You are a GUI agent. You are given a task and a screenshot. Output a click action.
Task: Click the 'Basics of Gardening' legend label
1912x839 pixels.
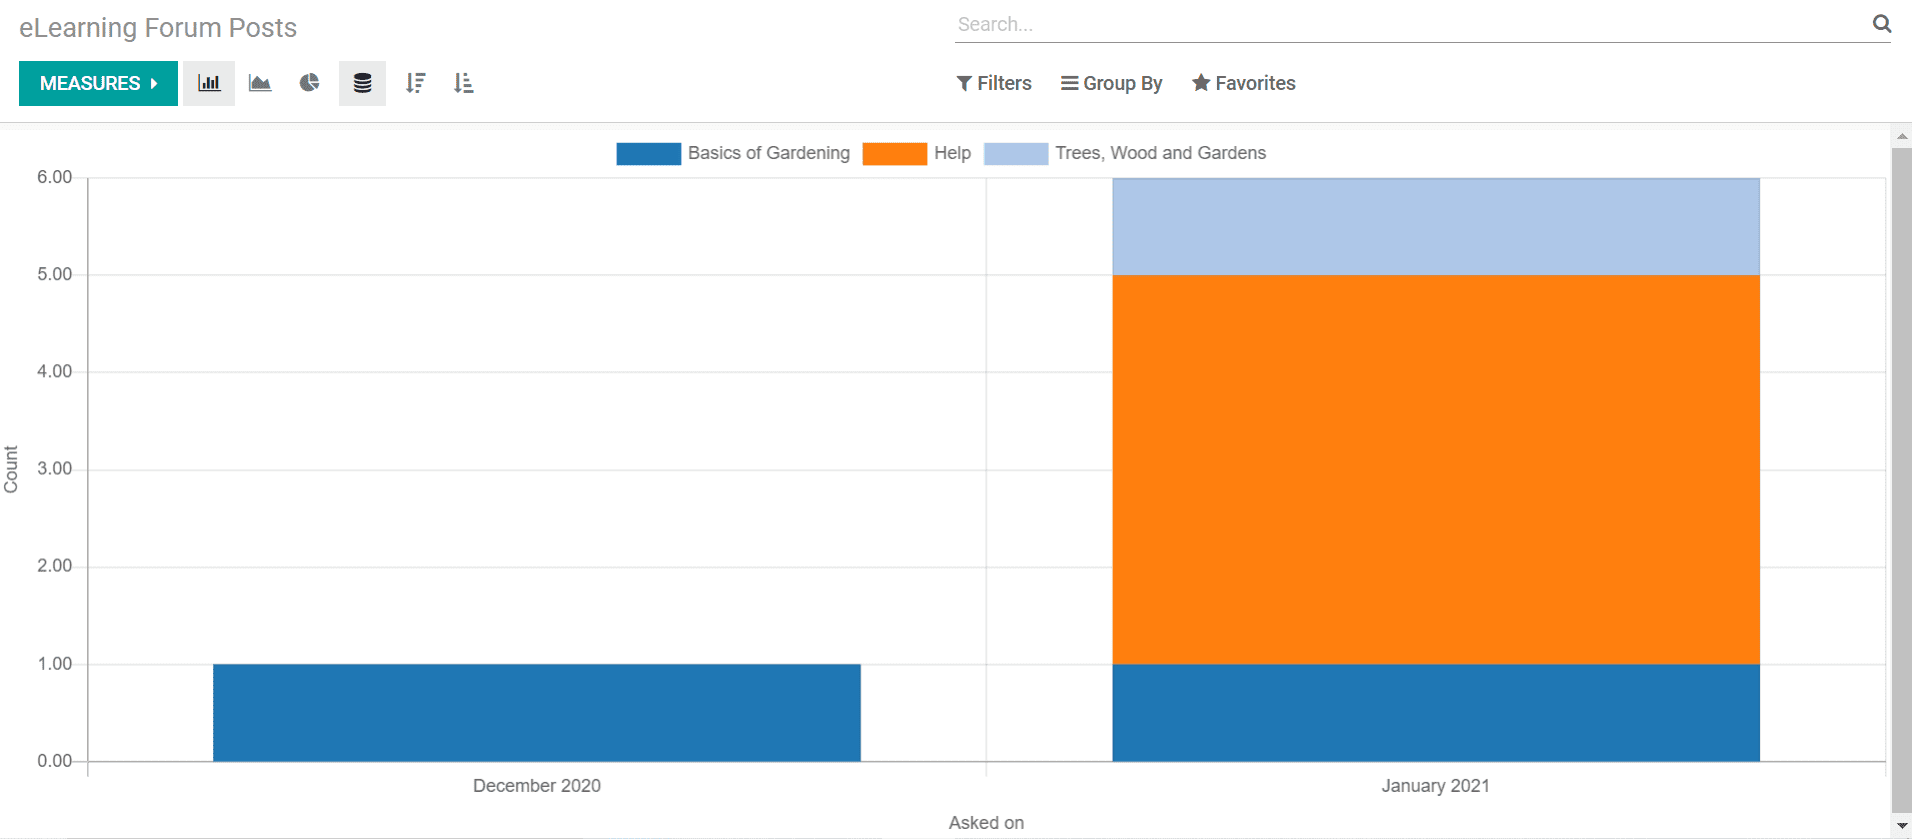tap(769, 153)
